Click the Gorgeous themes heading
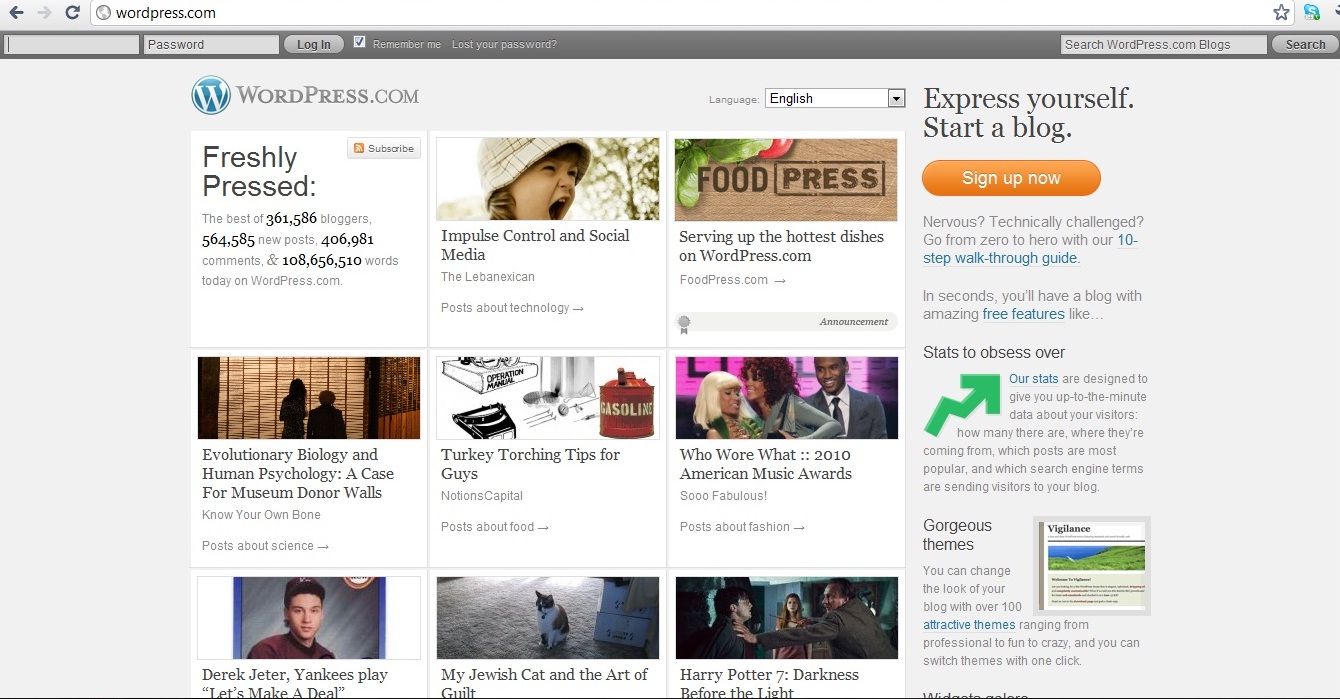1340x699 pixels. pyautogui.click(x=957, y=535)
